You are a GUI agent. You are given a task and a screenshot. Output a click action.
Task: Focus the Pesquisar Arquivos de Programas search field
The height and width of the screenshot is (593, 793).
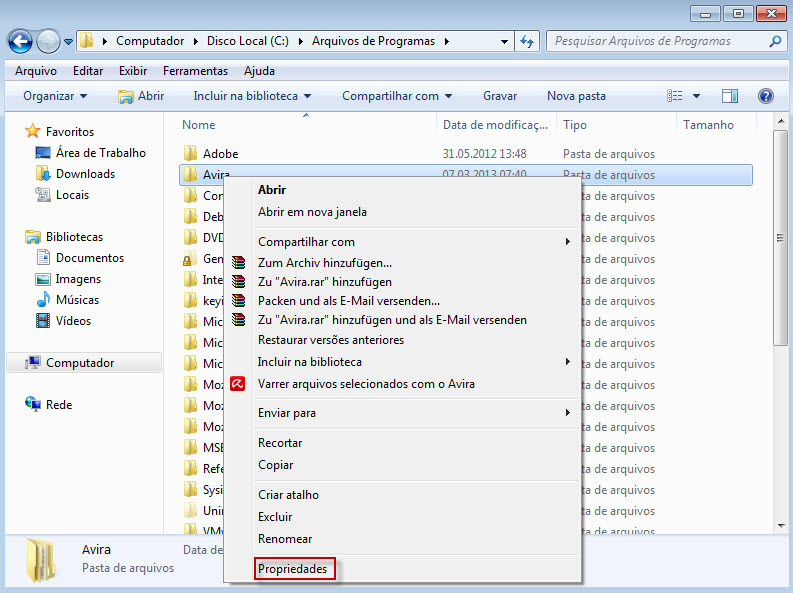coord(666,41)
